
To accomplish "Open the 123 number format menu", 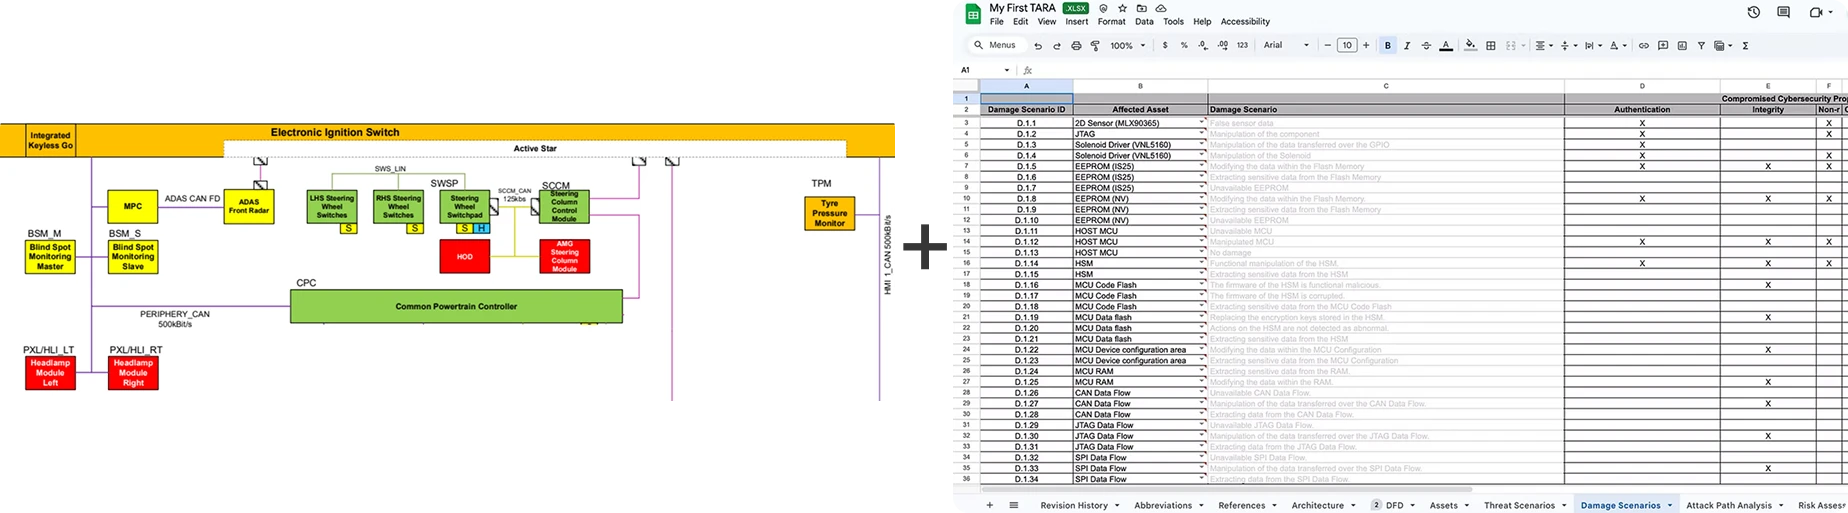I will tap(1242, 45).
